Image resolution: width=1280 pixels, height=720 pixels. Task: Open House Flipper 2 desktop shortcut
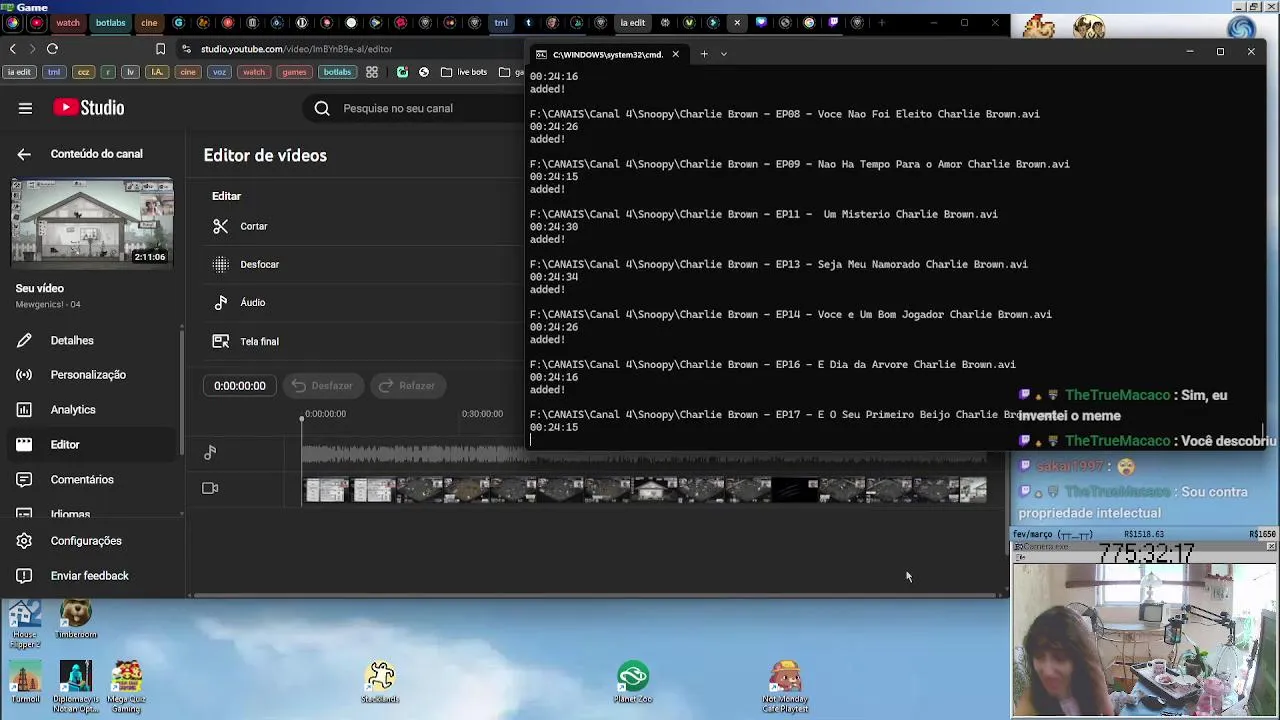click(25, 625)
